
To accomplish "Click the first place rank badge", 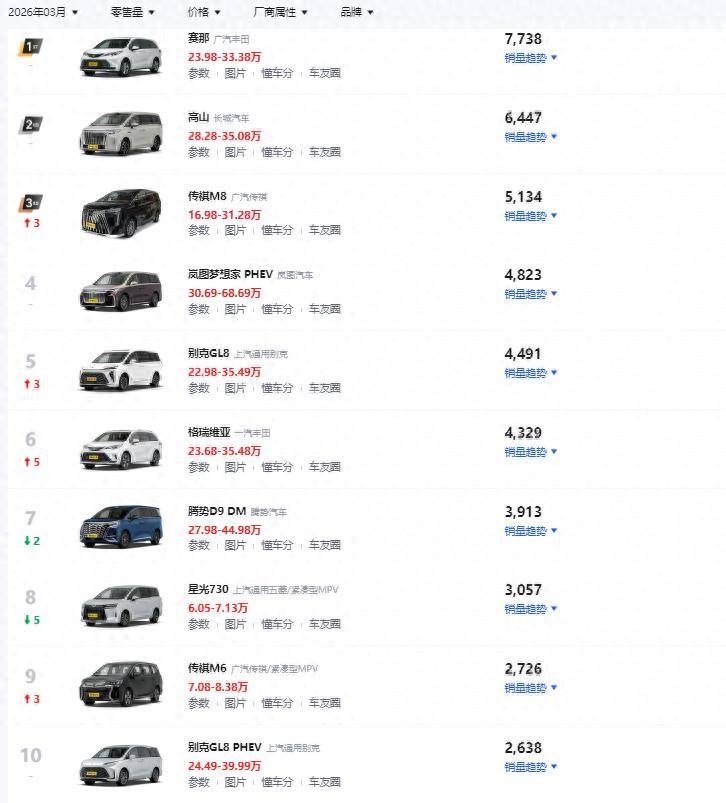I will point(30,46).
